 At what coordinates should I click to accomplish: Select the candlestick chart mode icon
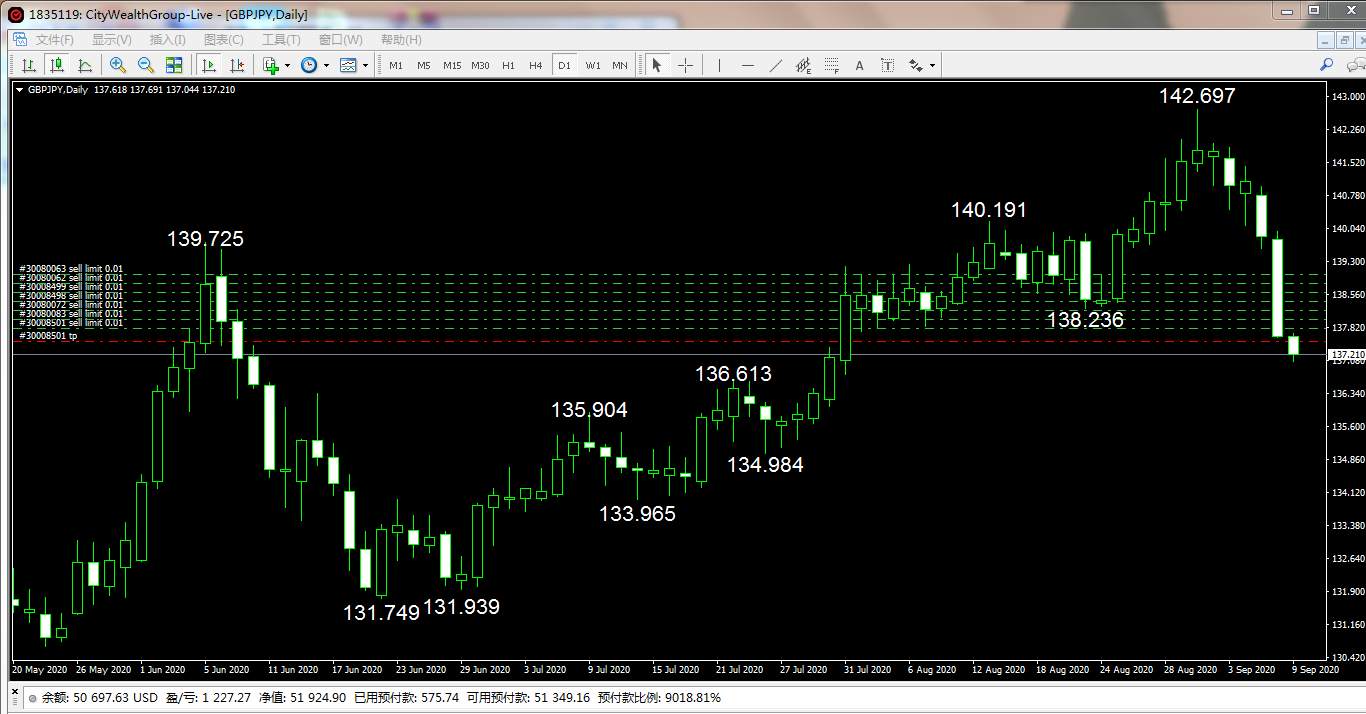(x=57, y=65)
